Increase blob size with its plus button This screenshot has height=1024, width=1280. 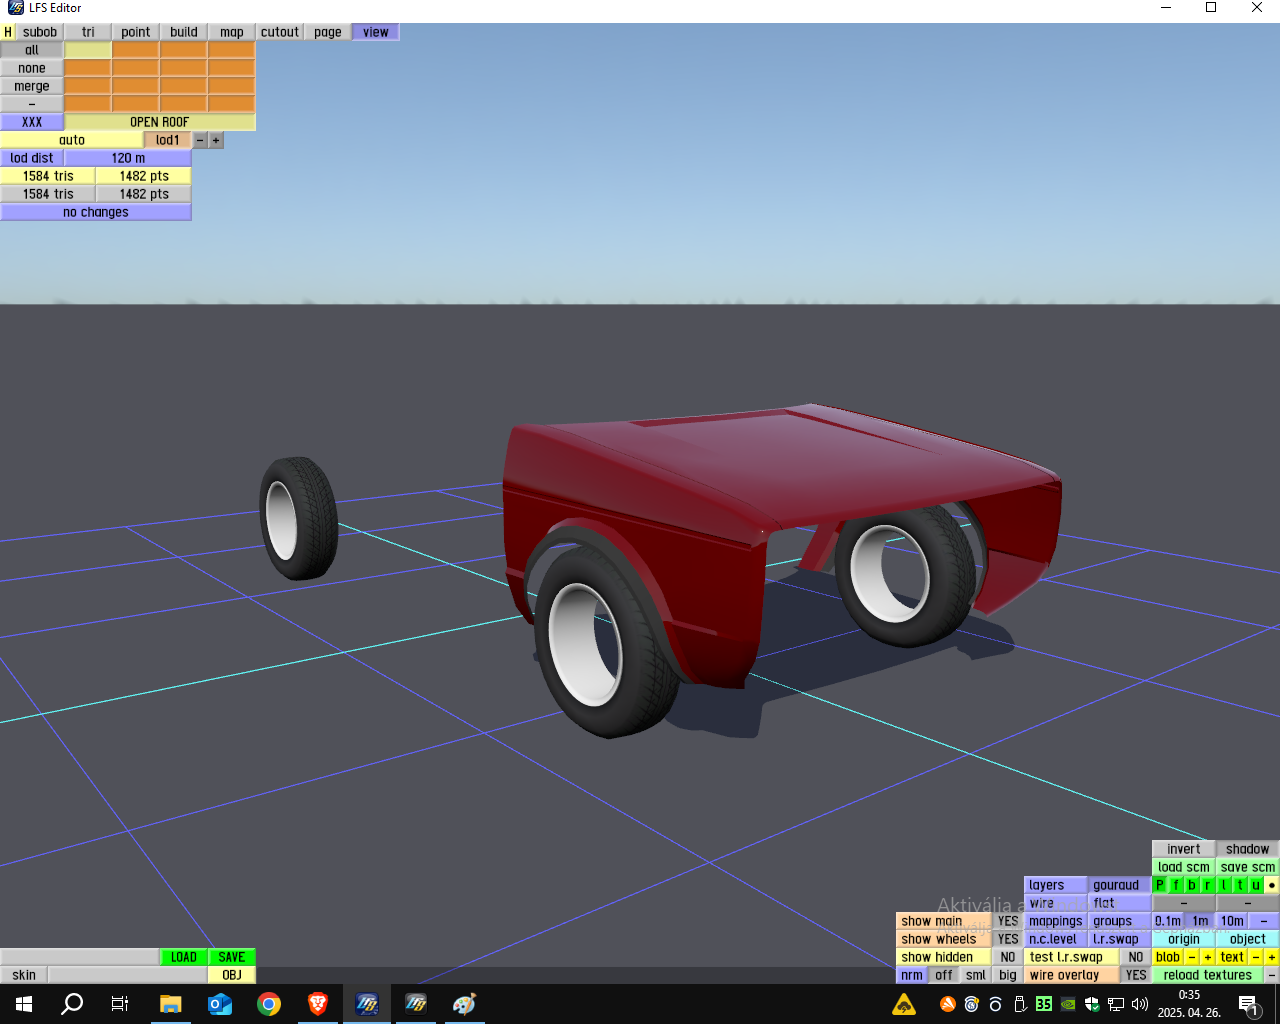coord(1208,957)
